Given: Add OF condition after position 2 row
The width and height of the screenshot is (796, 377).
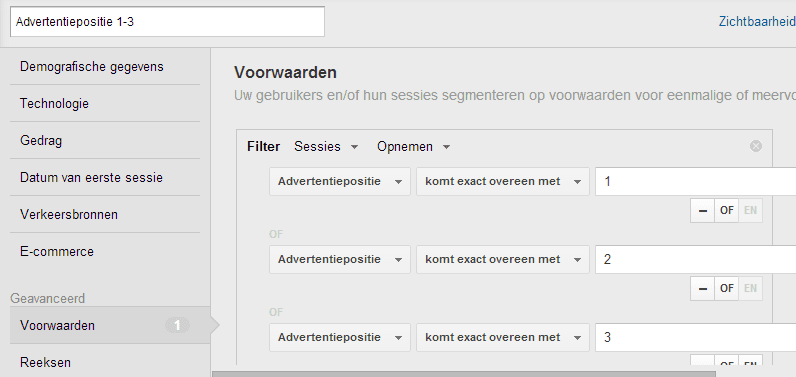Looking at the screenshot, I should pos(726,289).
